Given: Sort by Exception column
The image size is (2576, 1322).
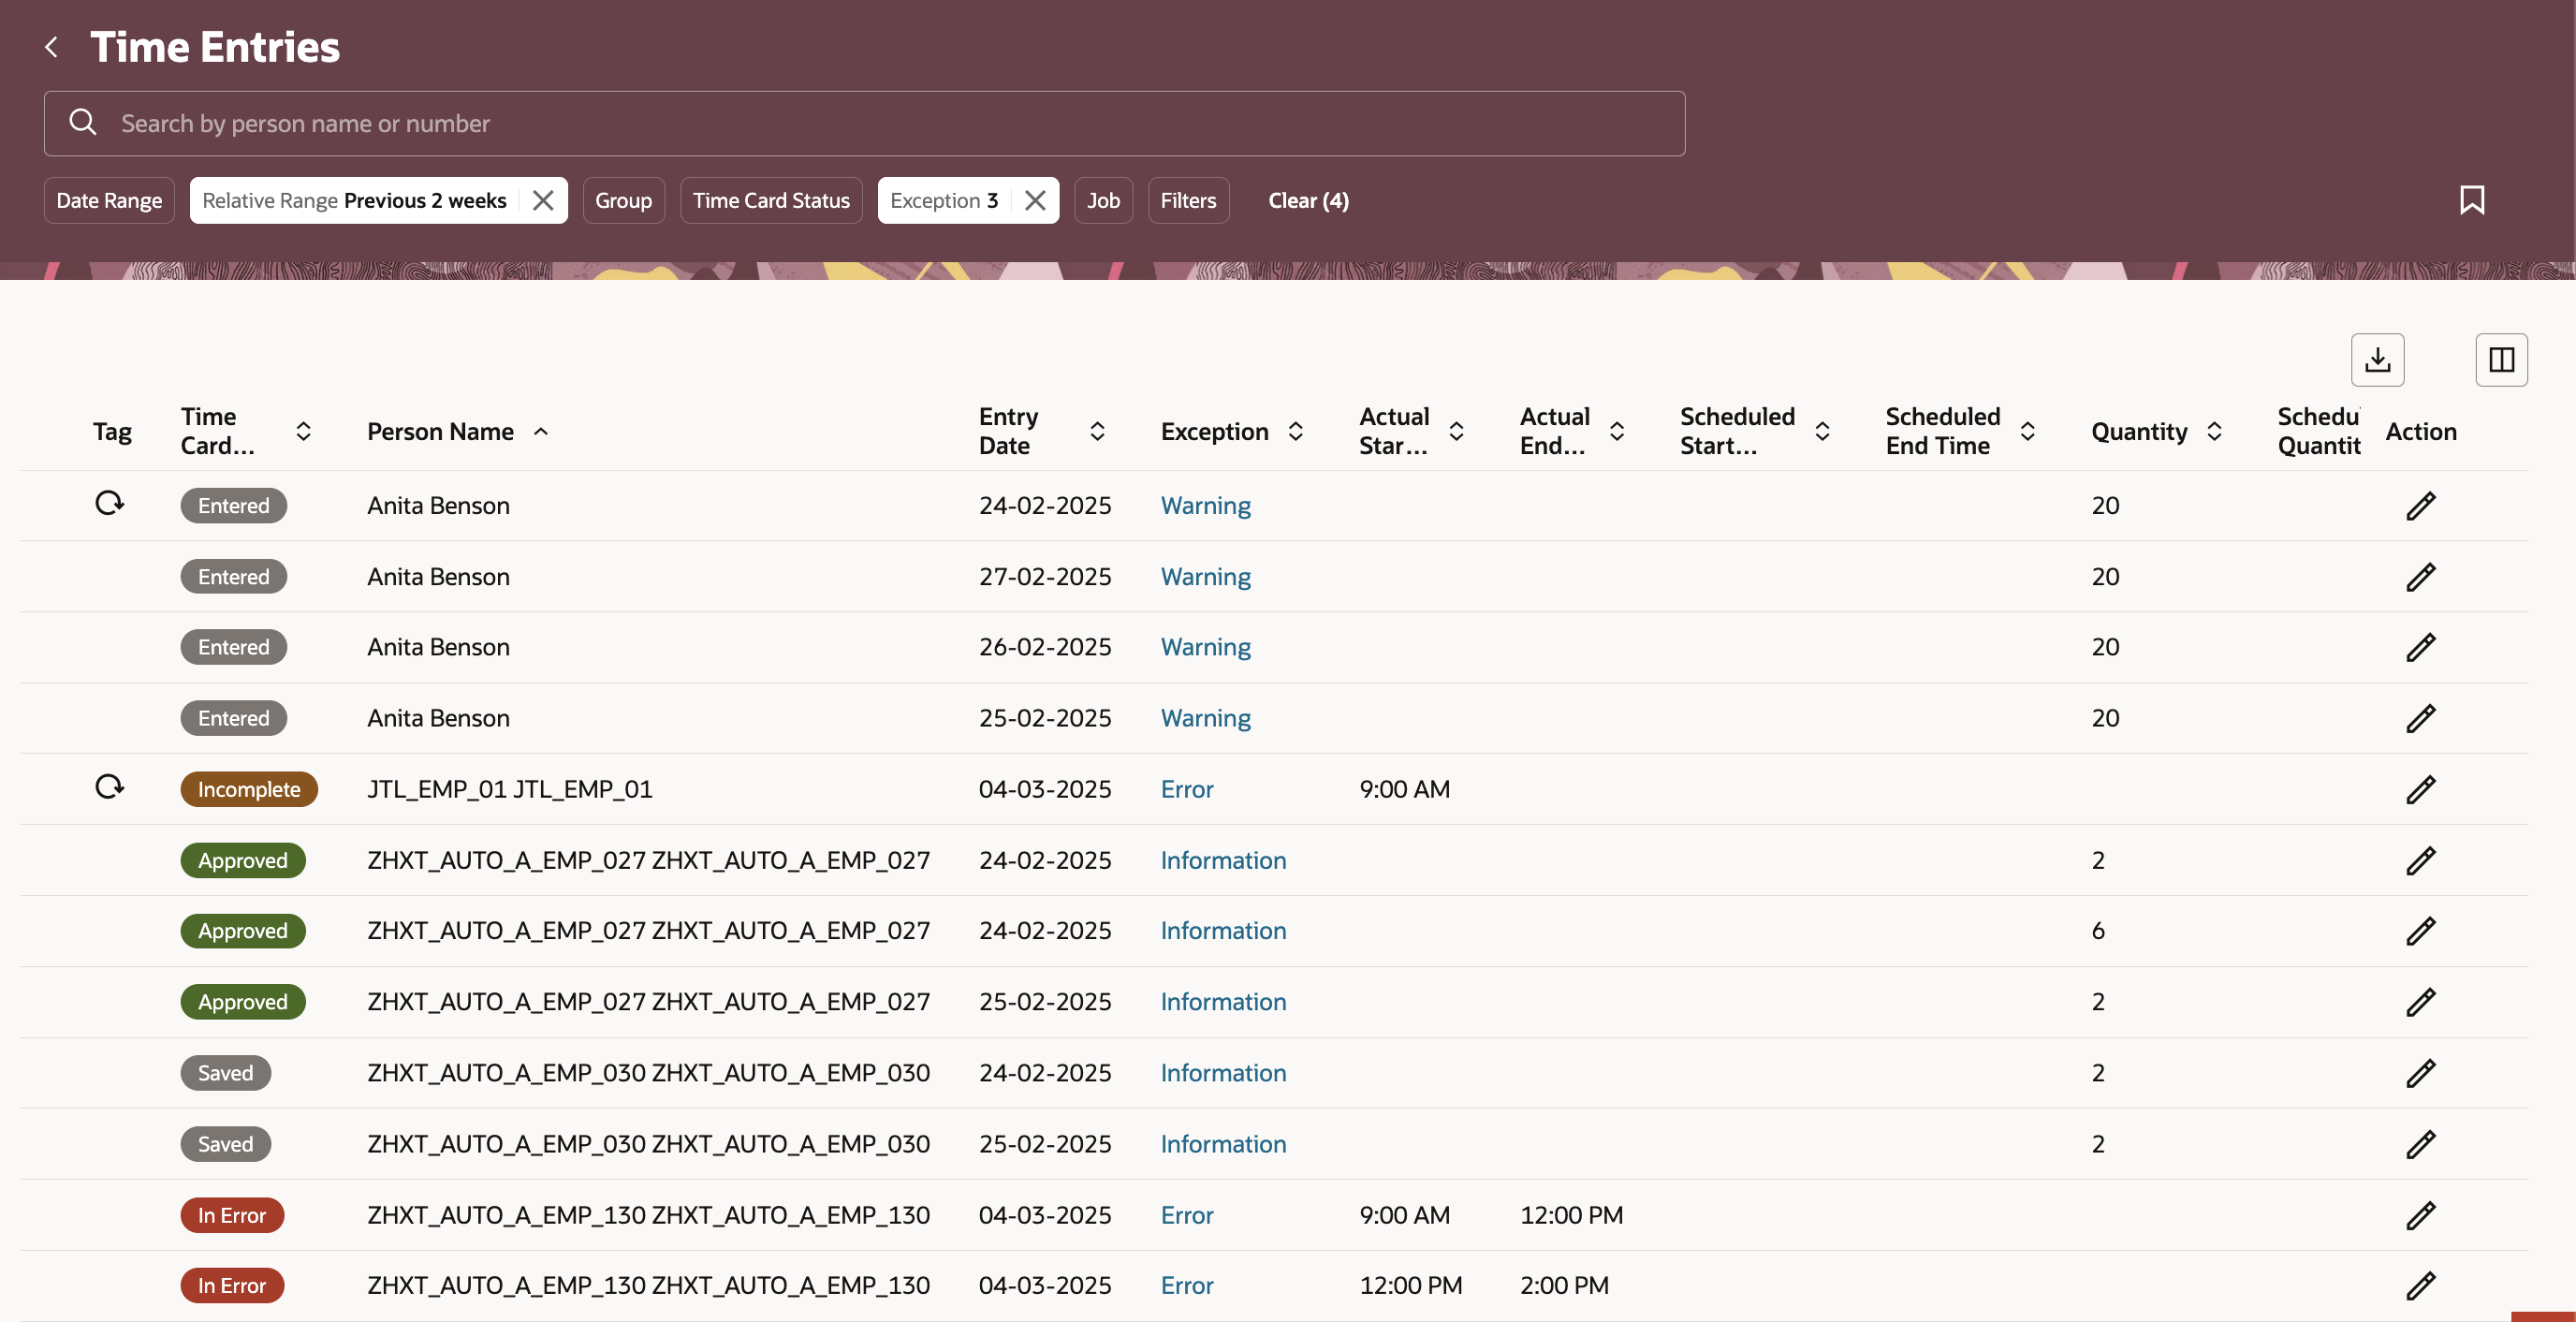Looking at the screenshot, I should pos(1295,431).
